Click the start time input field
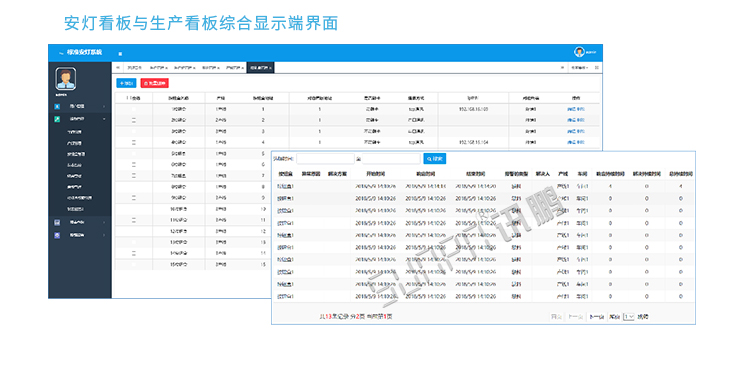This screenshot has width=750, height=374. (x=325, y=159)
